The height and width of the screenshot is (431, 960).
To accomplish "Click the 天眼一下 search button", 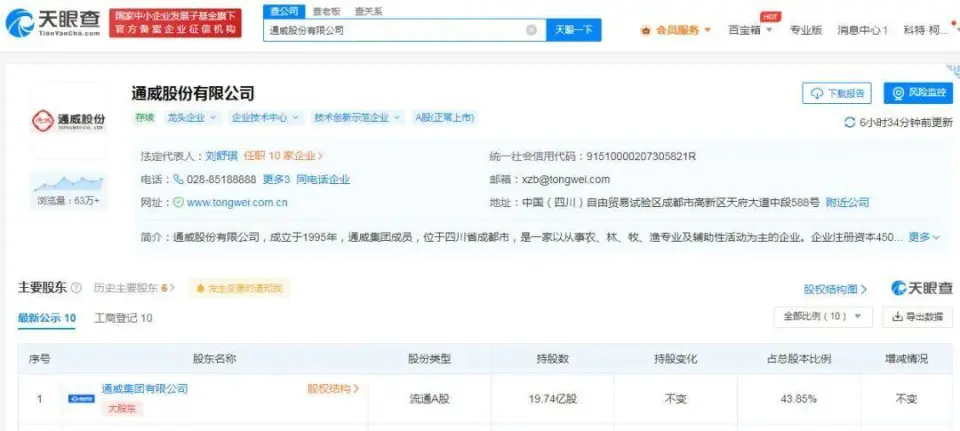I will click(573, 30).
